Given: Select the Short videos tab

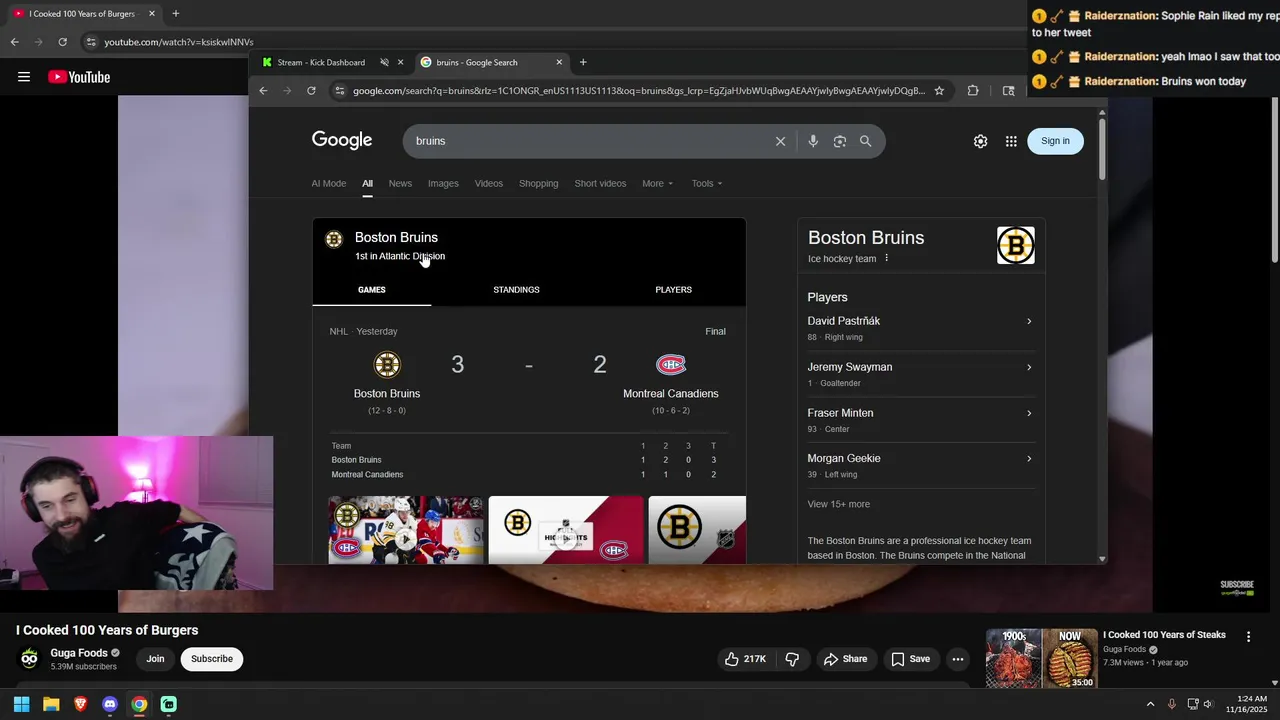Looking at the screenshot, I should (x=600, y=183).
